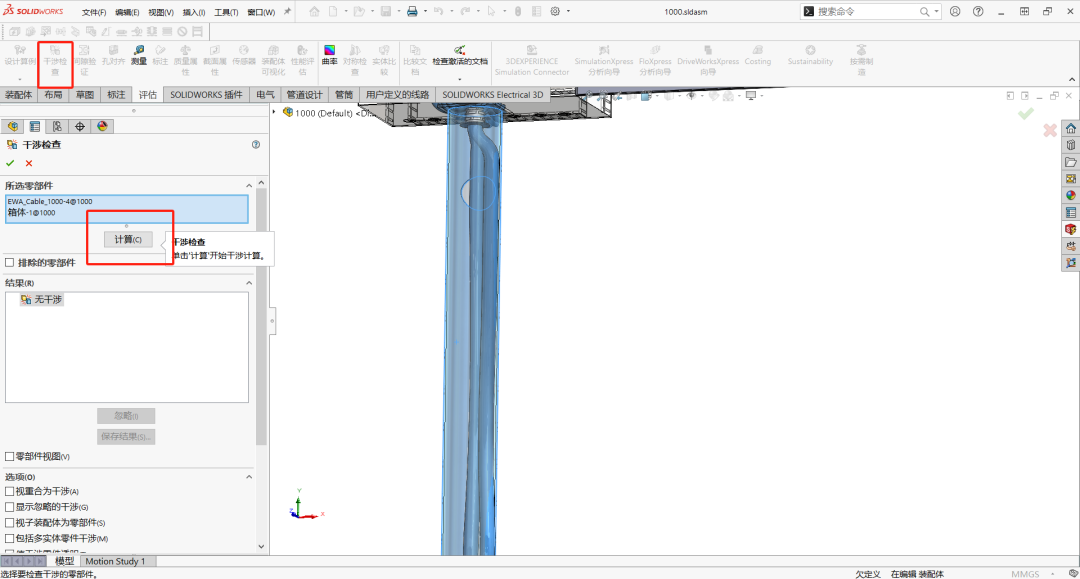Click the 保存结果 save results button

click(126, 436)
